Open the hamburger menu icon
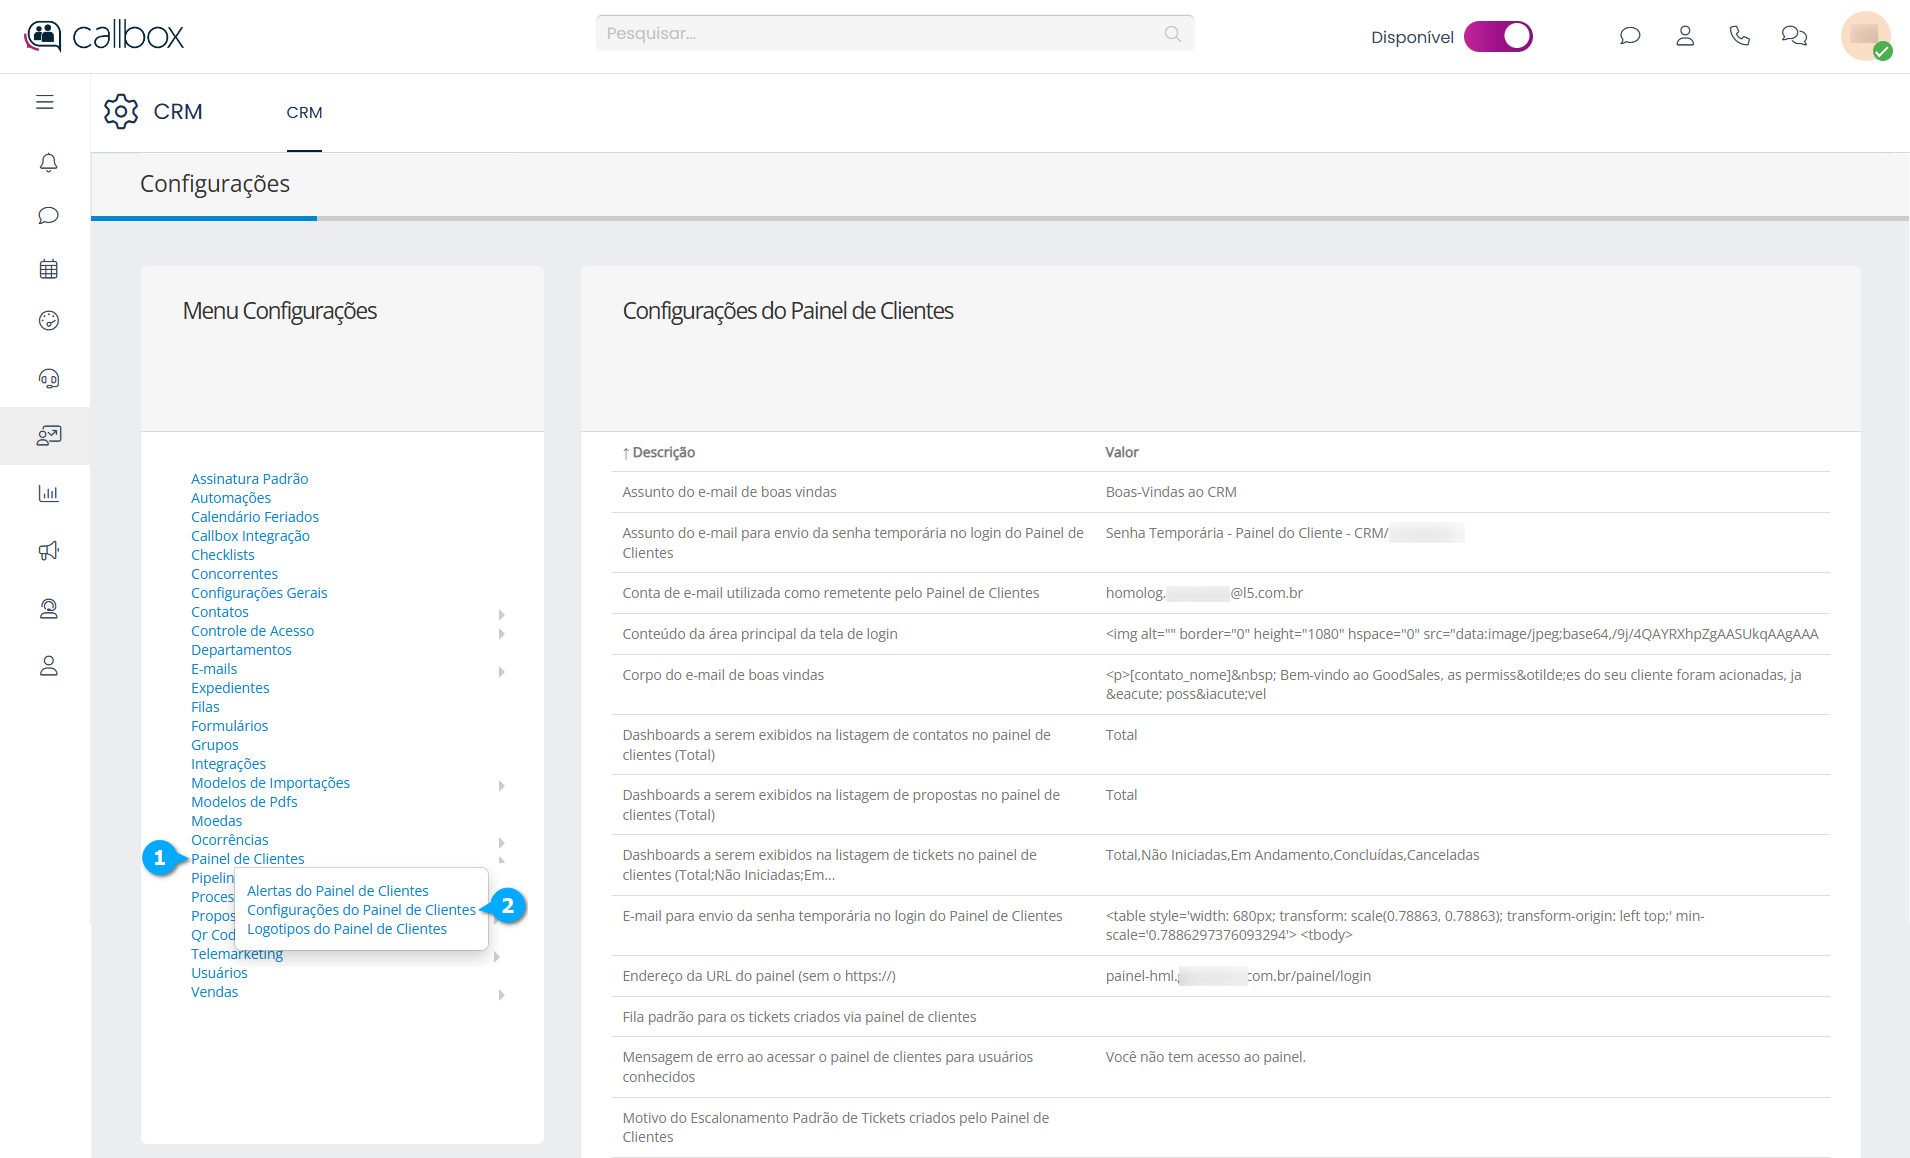 [x=45, y=102]
